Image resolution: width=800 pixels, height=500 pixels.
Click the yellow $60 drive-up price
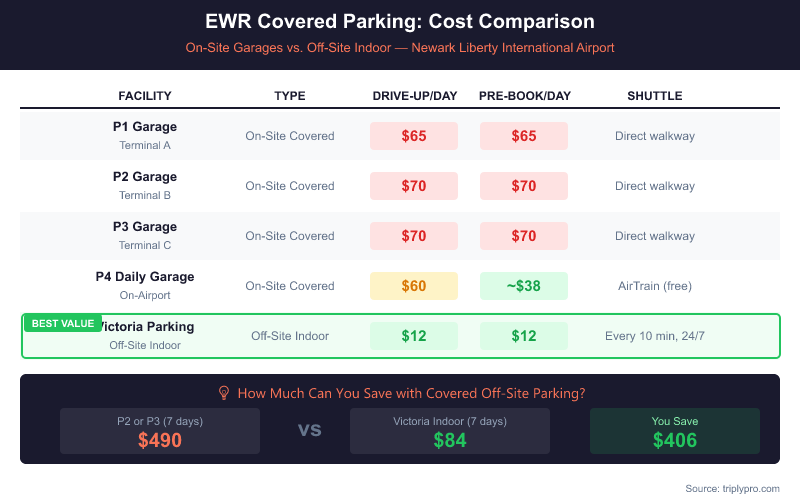414,286
